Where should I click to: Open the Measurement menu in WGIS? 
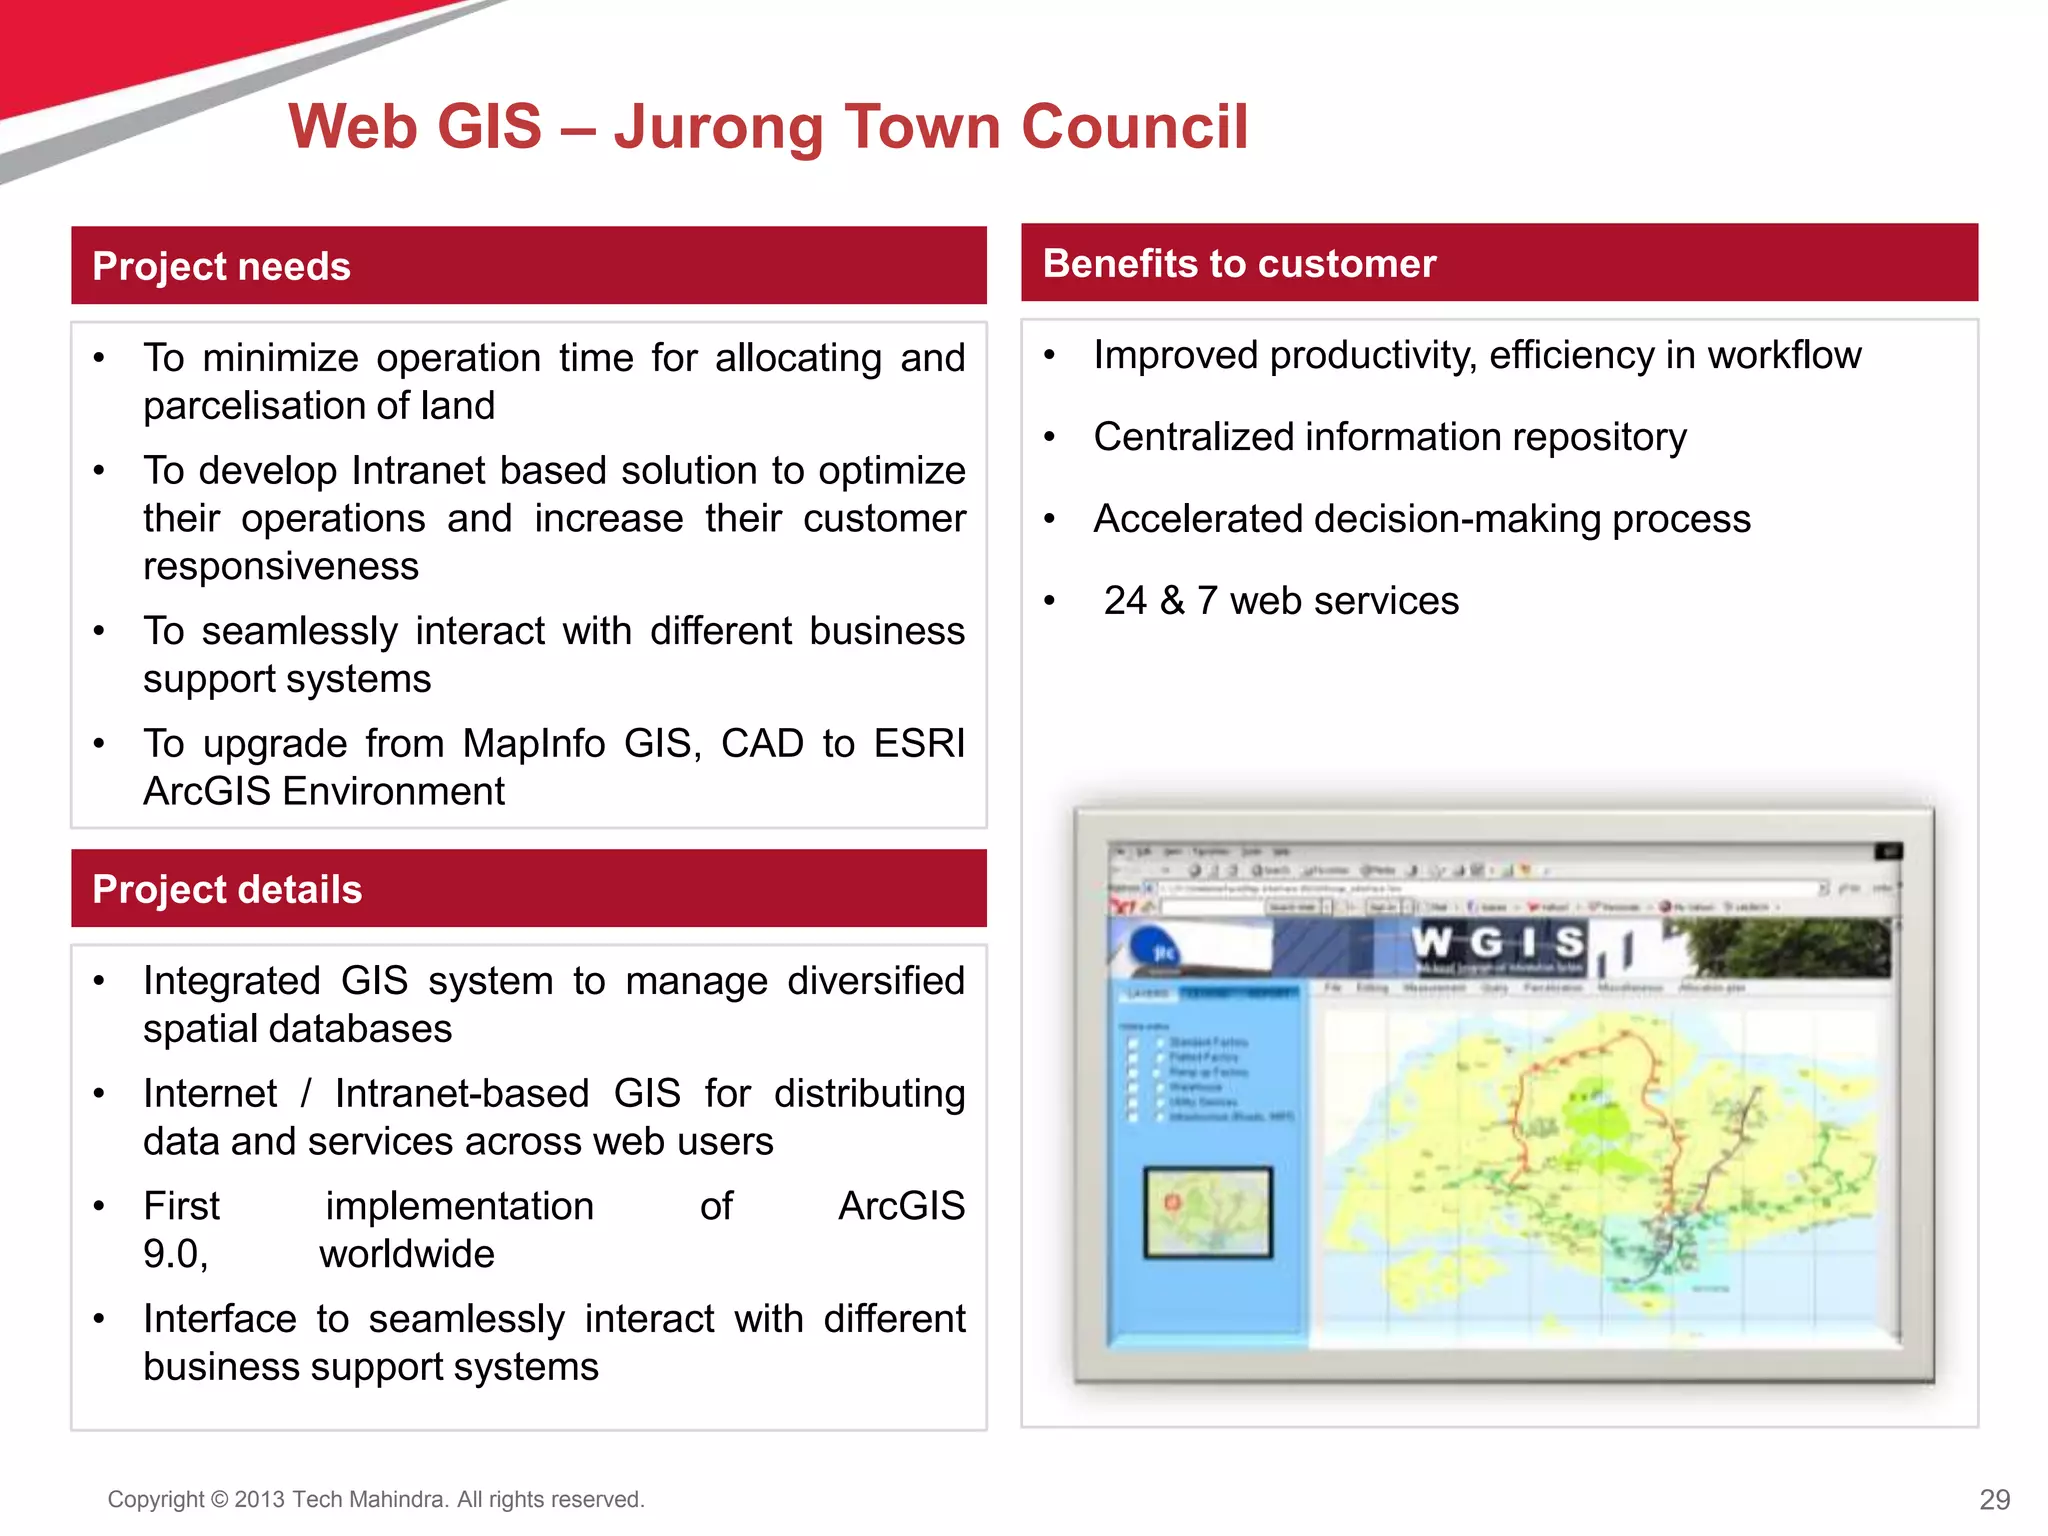(1434, 988)
